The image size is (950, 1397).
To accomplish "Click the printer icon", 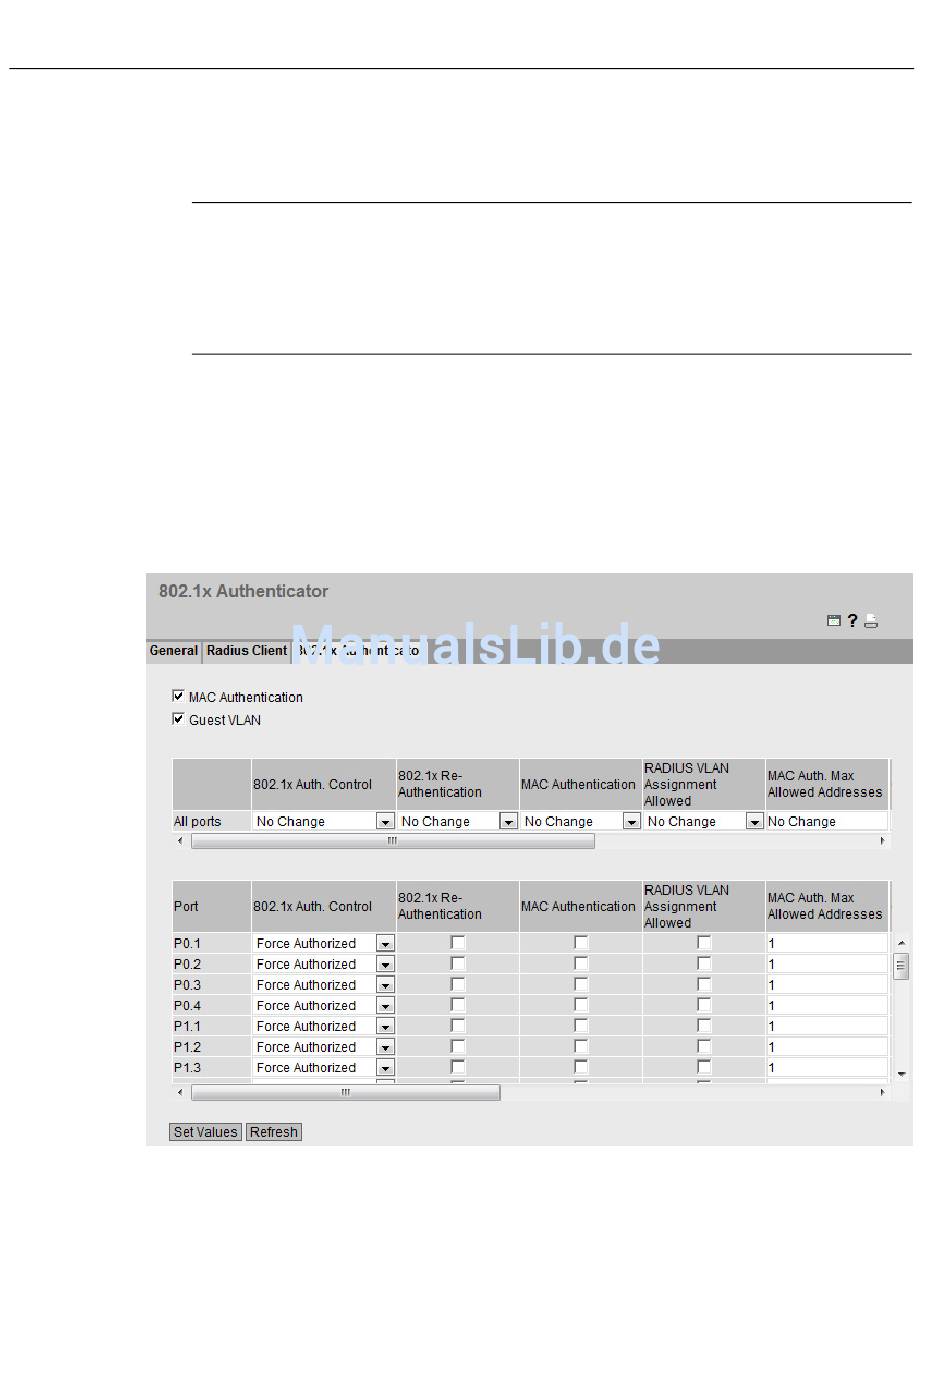I will [x=871, y=620].
